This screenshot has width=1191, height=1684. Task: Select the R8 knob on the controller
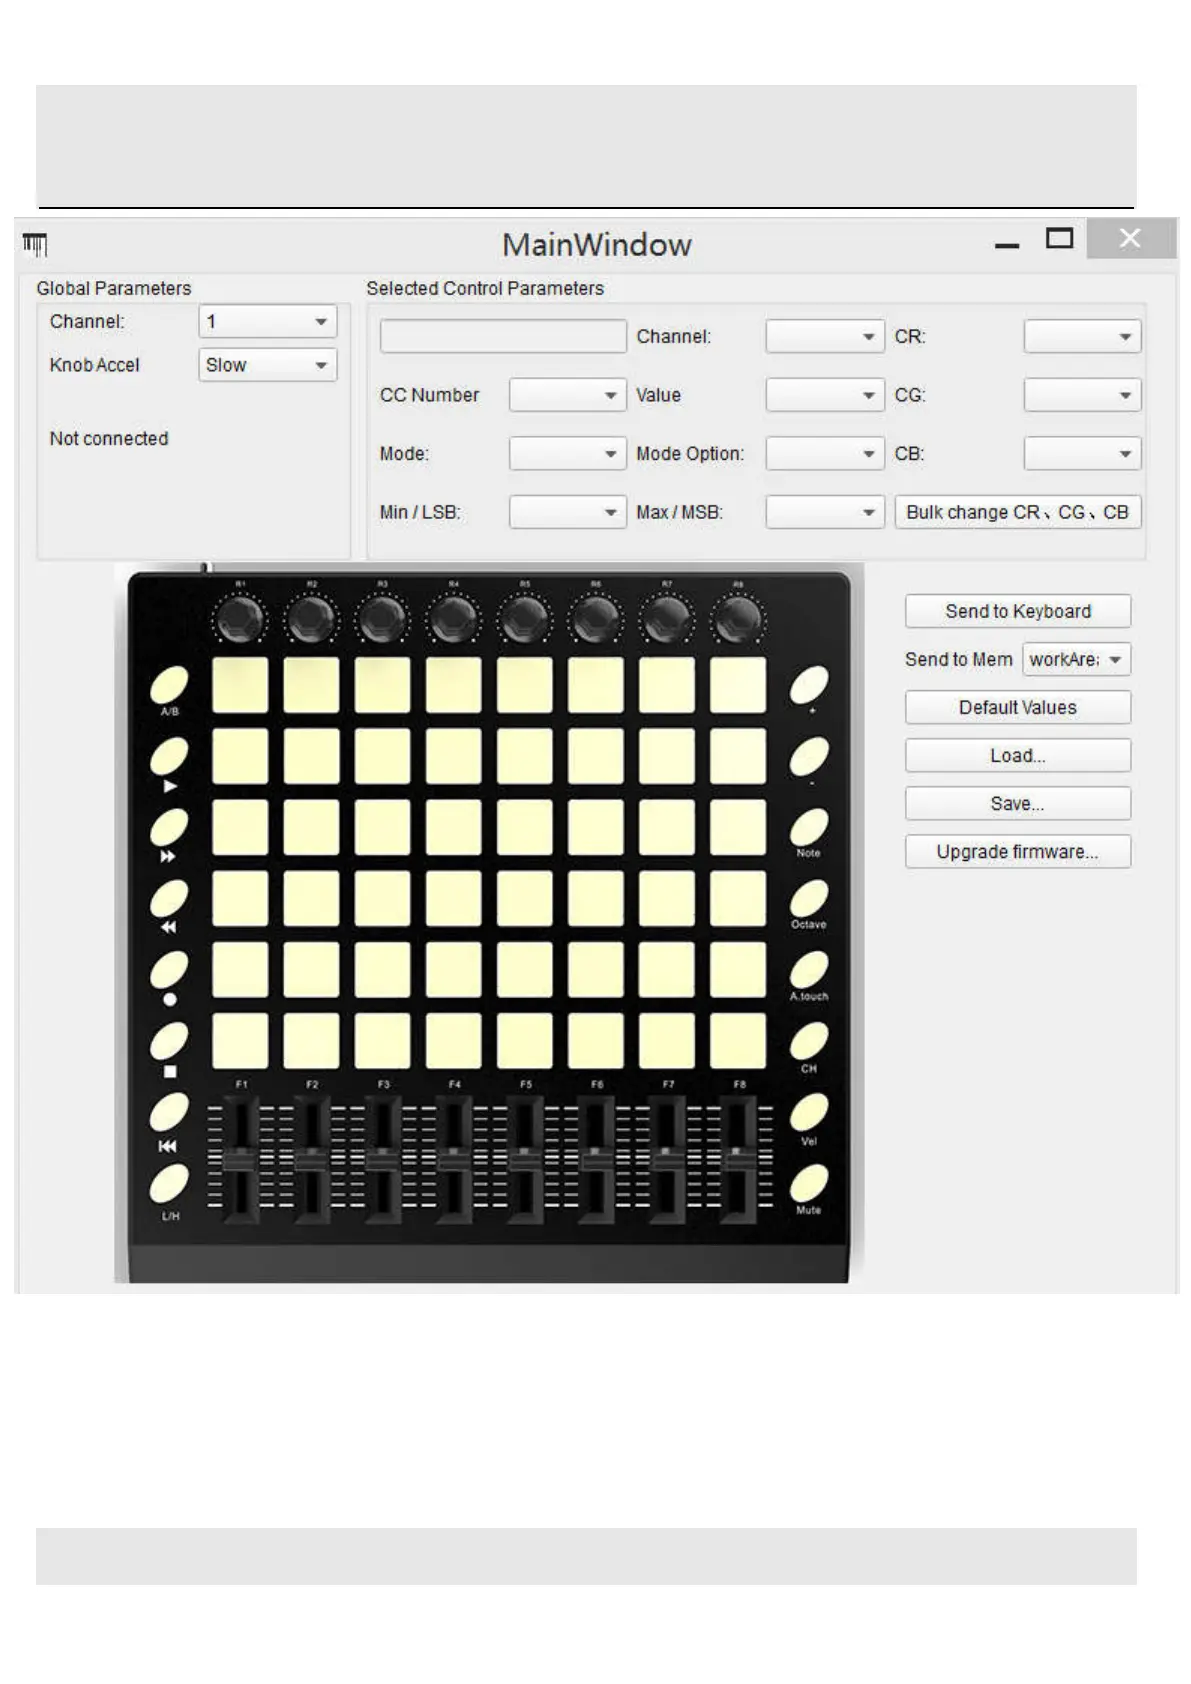pyautogui.click(x=738, y=620)
